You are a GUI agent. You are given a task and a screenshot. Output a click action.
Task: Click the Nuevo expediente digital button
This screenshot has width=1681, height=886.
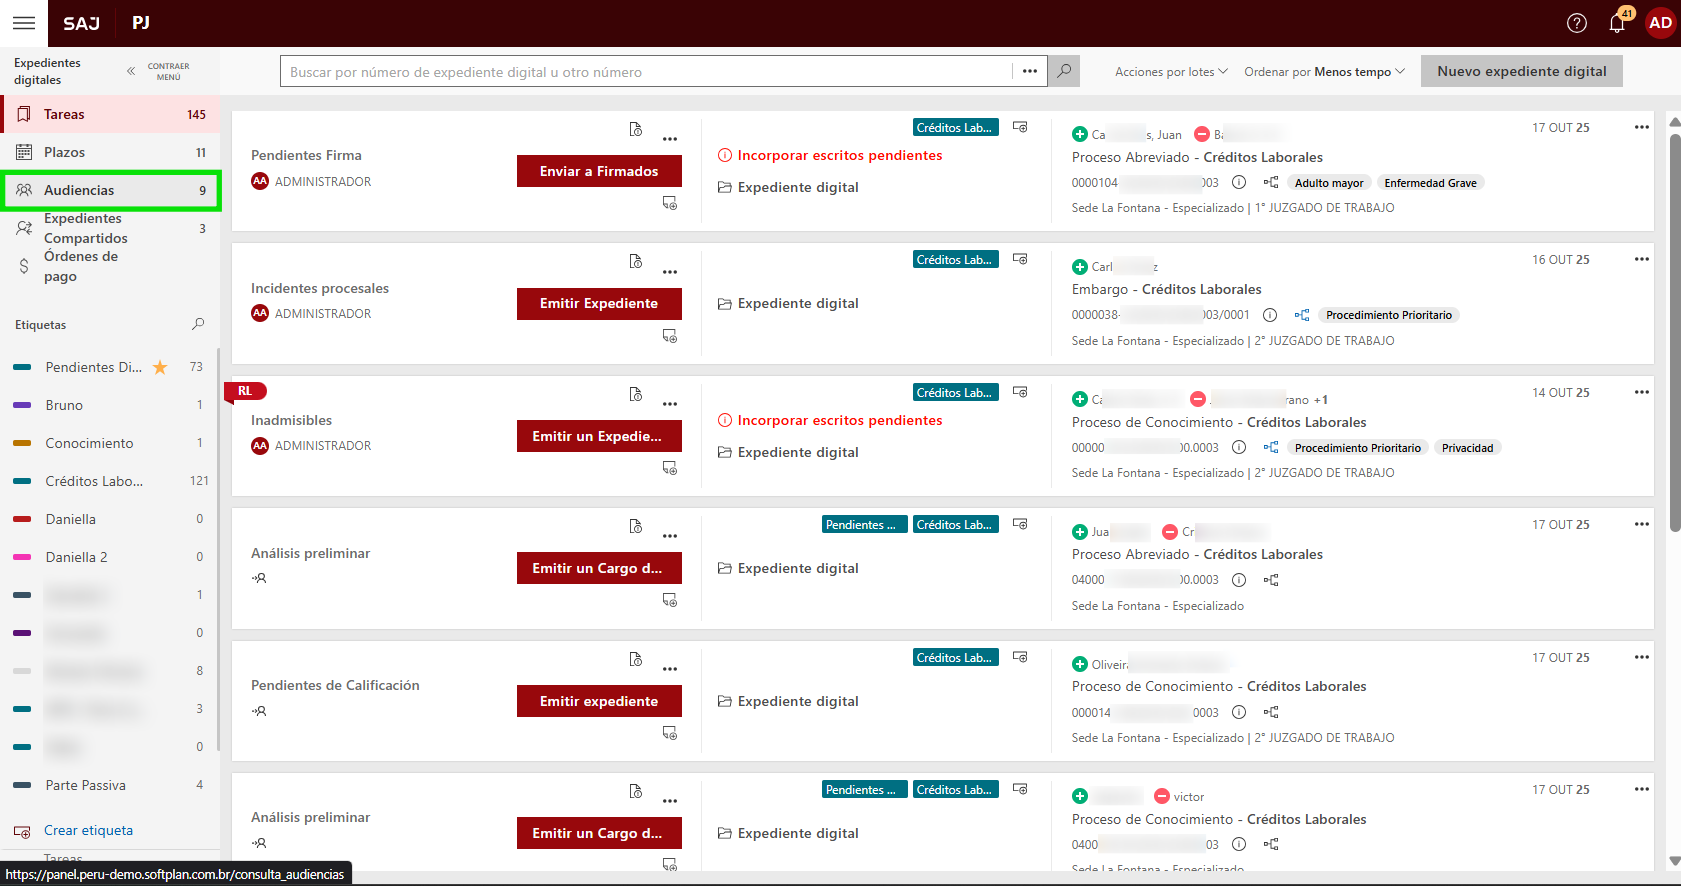(x=1521, y=71)
